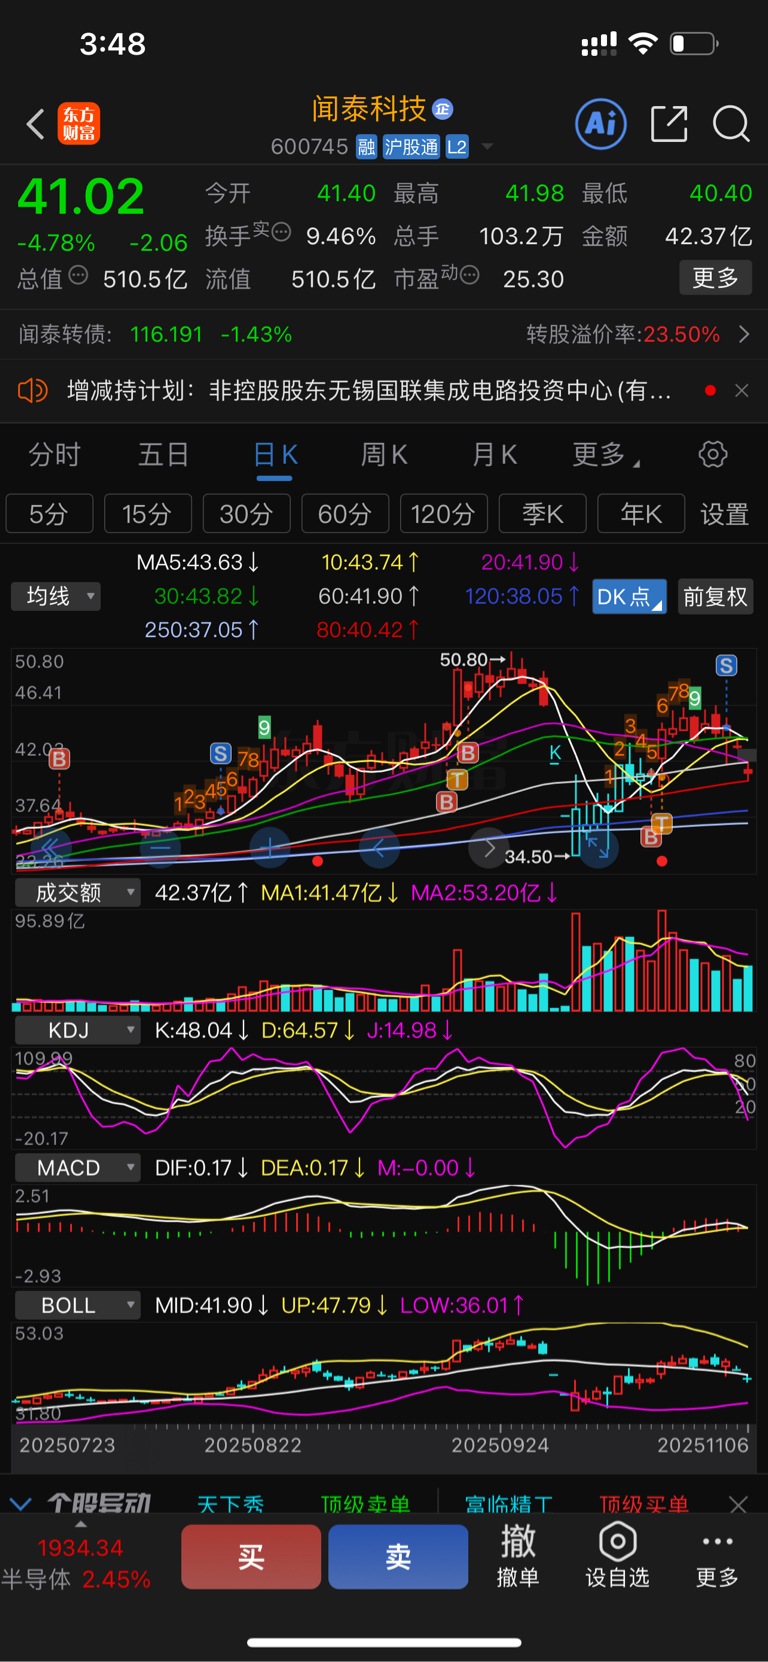The width and height of the screenshot is (768, 1662).
Task: Tap the 更多 quote details button
Action: click(x=715, y=277)
